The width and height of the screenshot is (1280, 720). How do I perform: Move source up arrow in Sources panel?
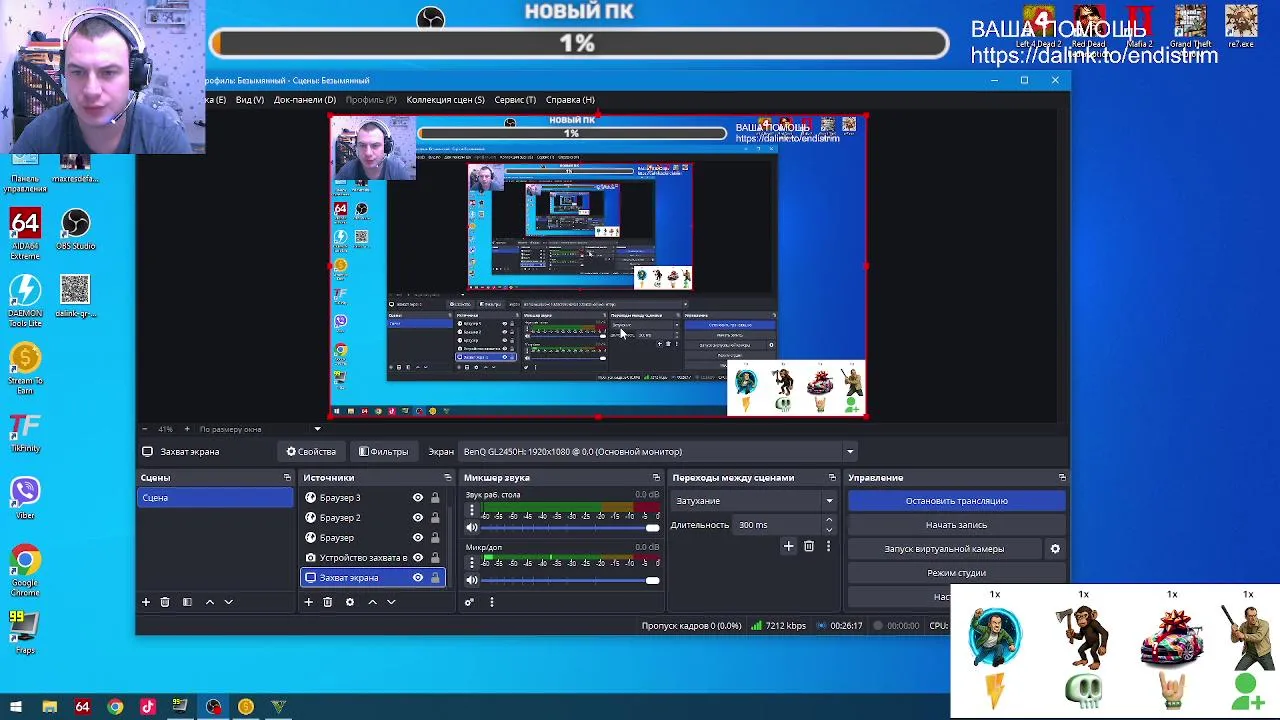(372, 602)
